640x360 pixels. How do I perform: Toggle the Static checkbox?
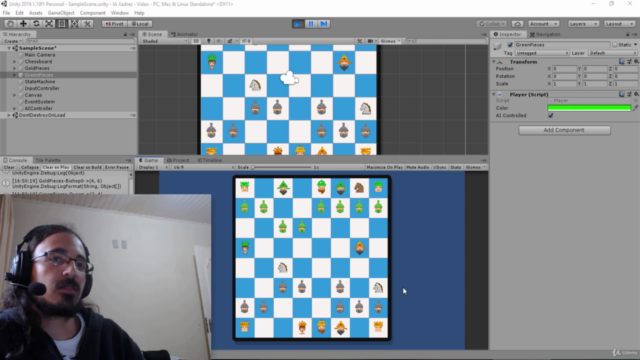point(615,44)
